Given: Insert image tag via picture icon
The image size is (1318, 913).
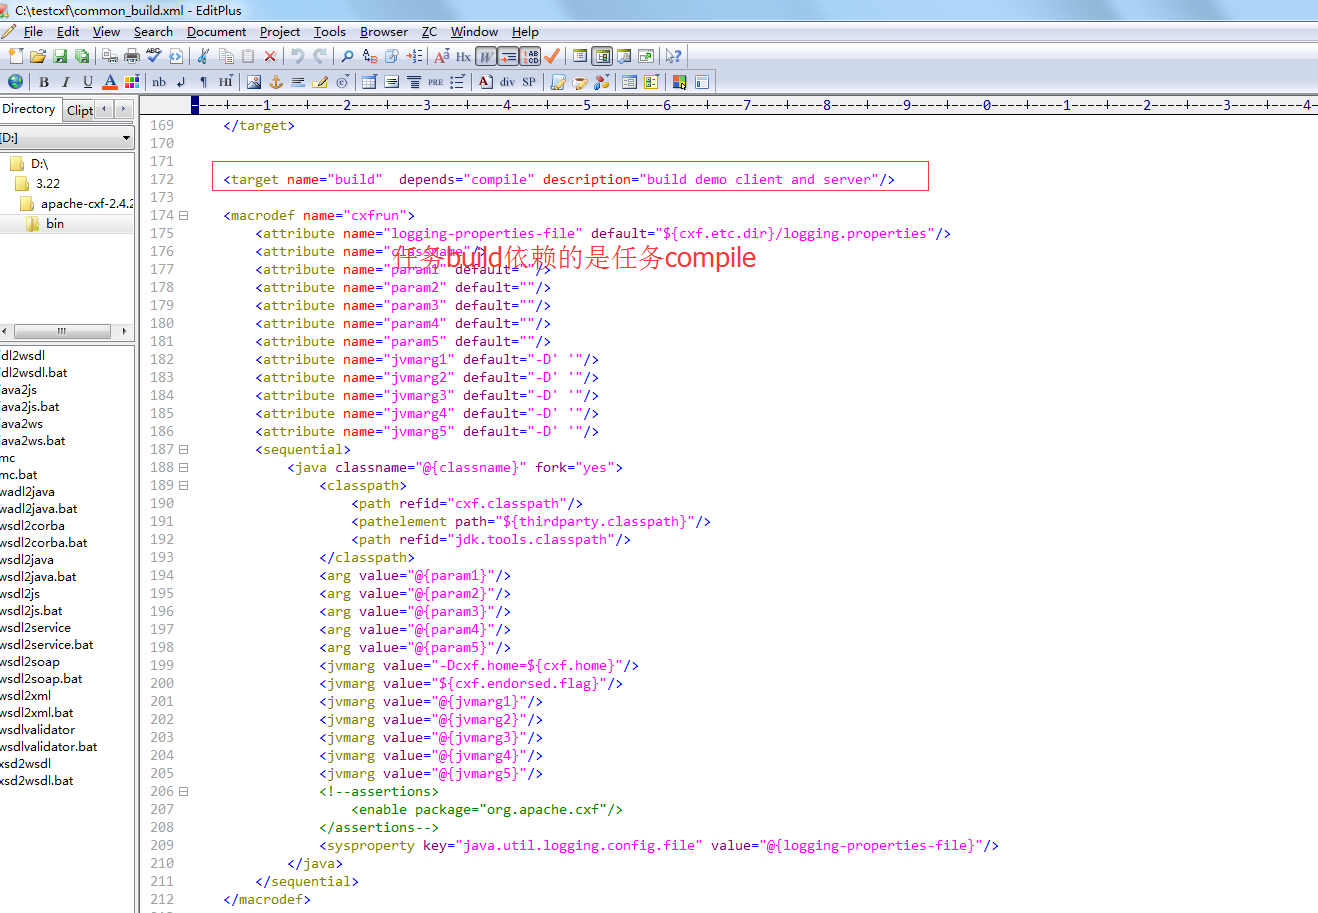Looking at the screenshot, I should [254, 82].
